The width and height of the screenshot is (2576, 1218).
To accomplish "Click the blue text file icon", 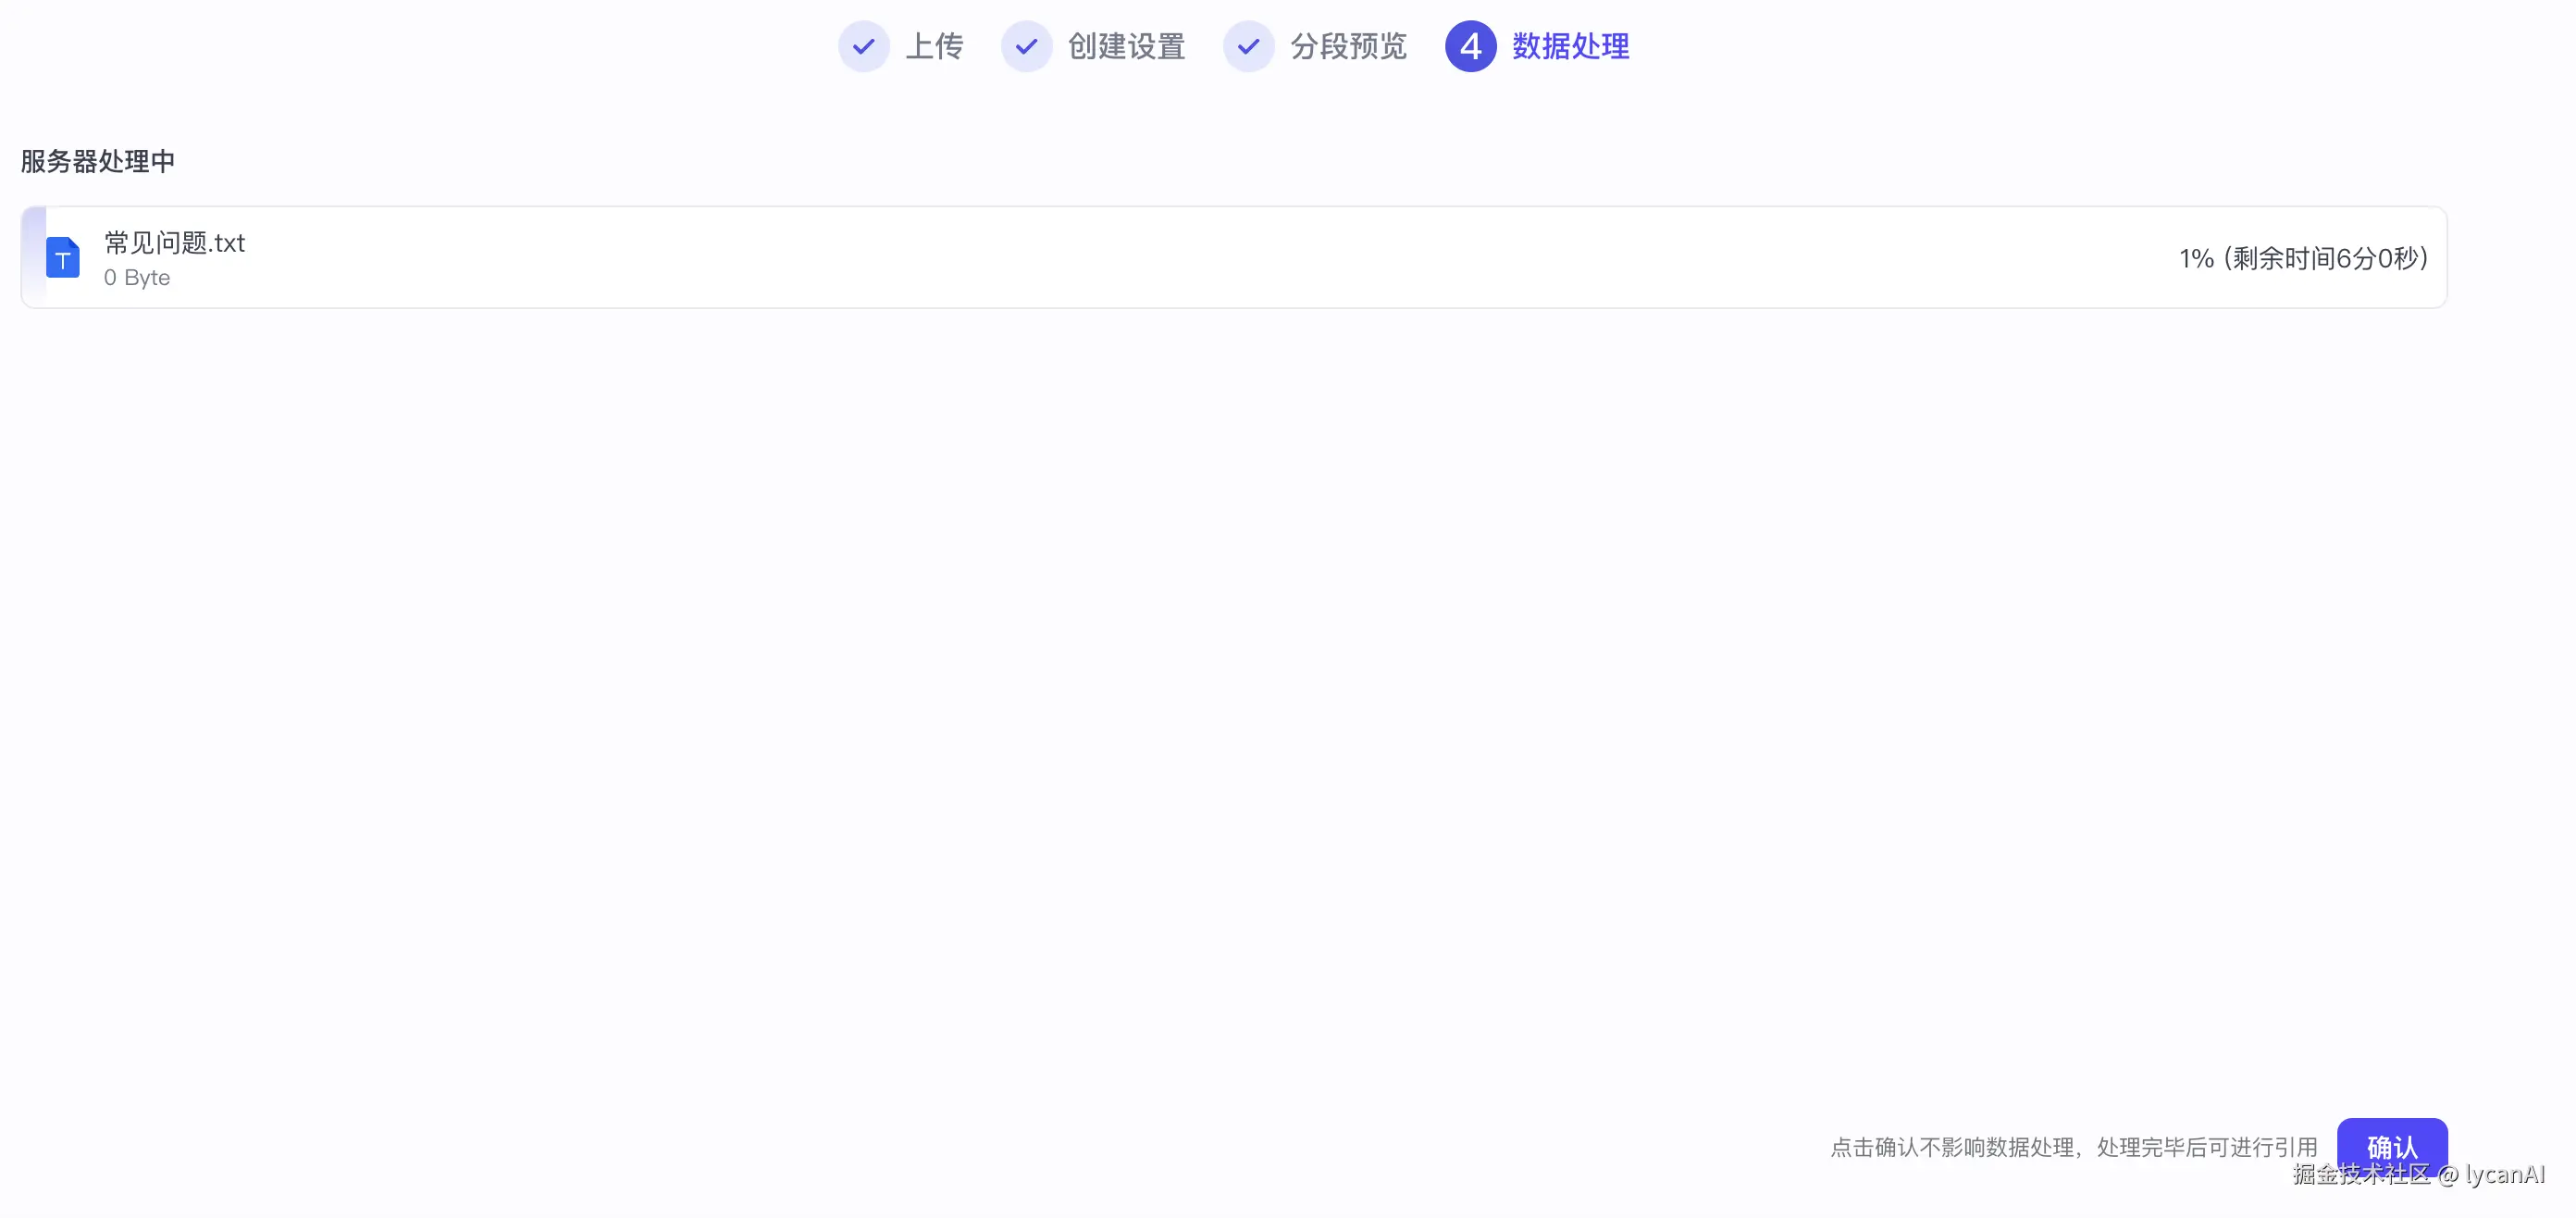I will (63, 258).
